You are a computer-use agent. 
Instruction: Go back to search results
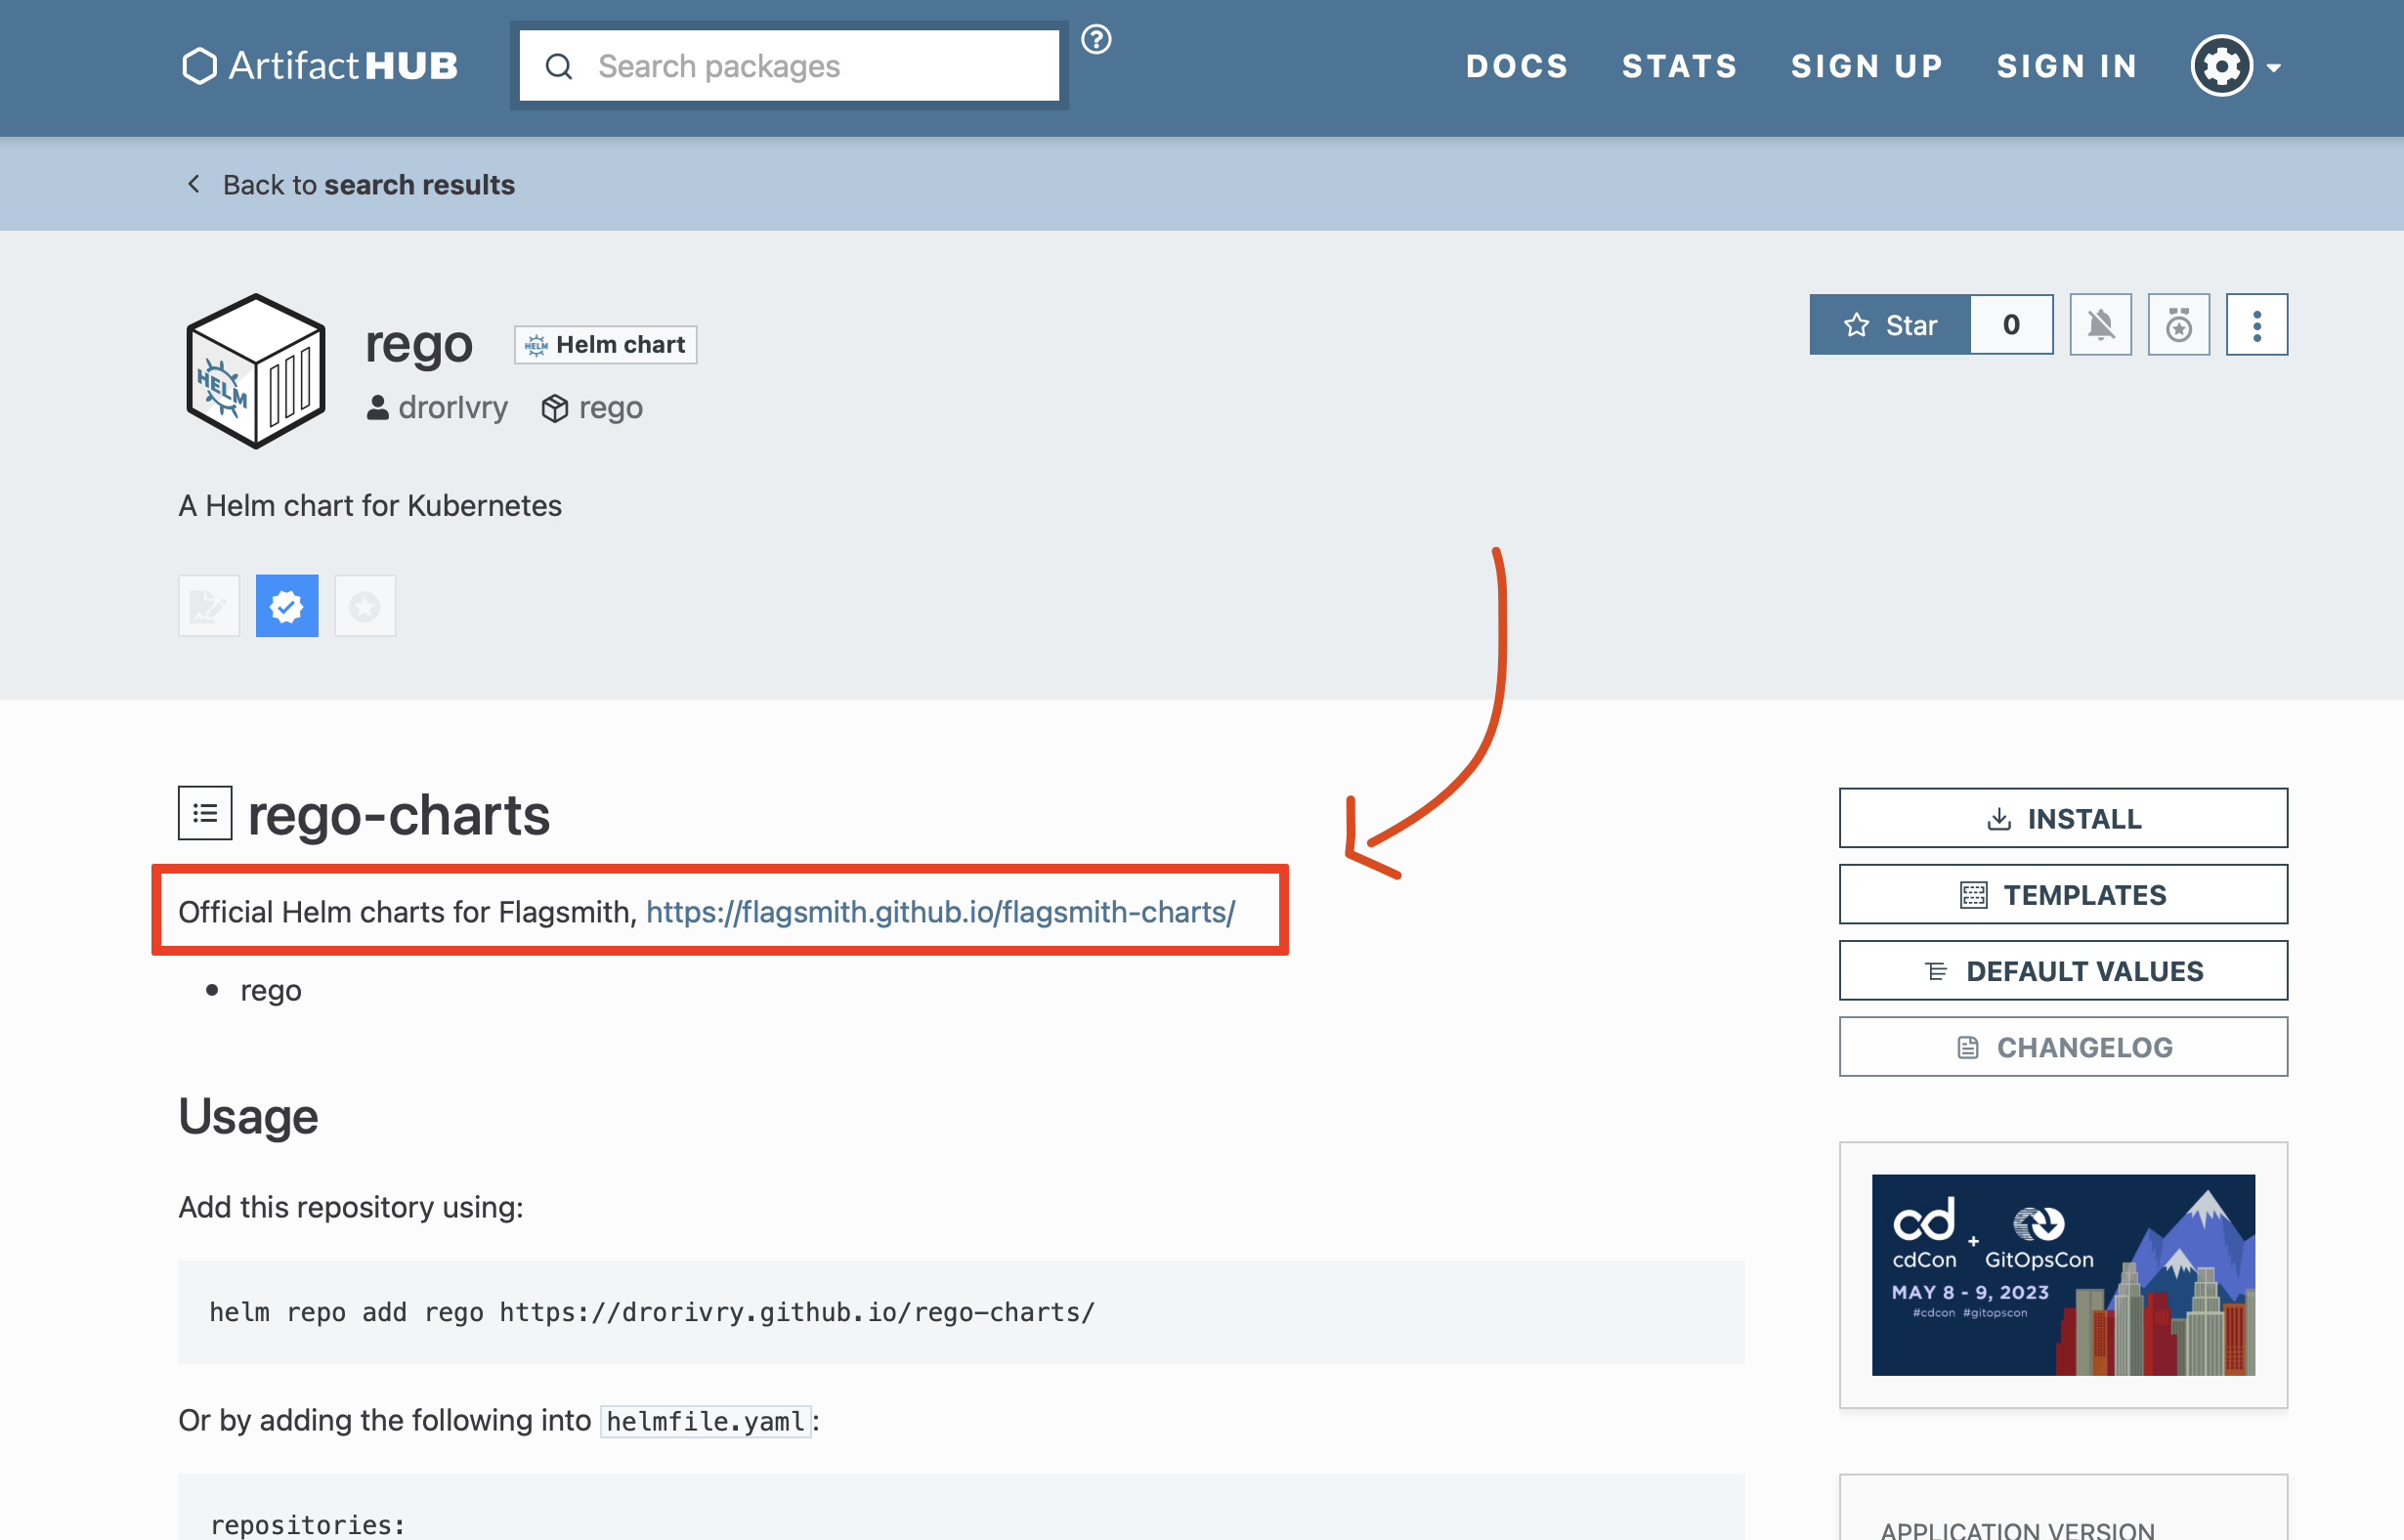pyautogui.click(x=350, y=185)
